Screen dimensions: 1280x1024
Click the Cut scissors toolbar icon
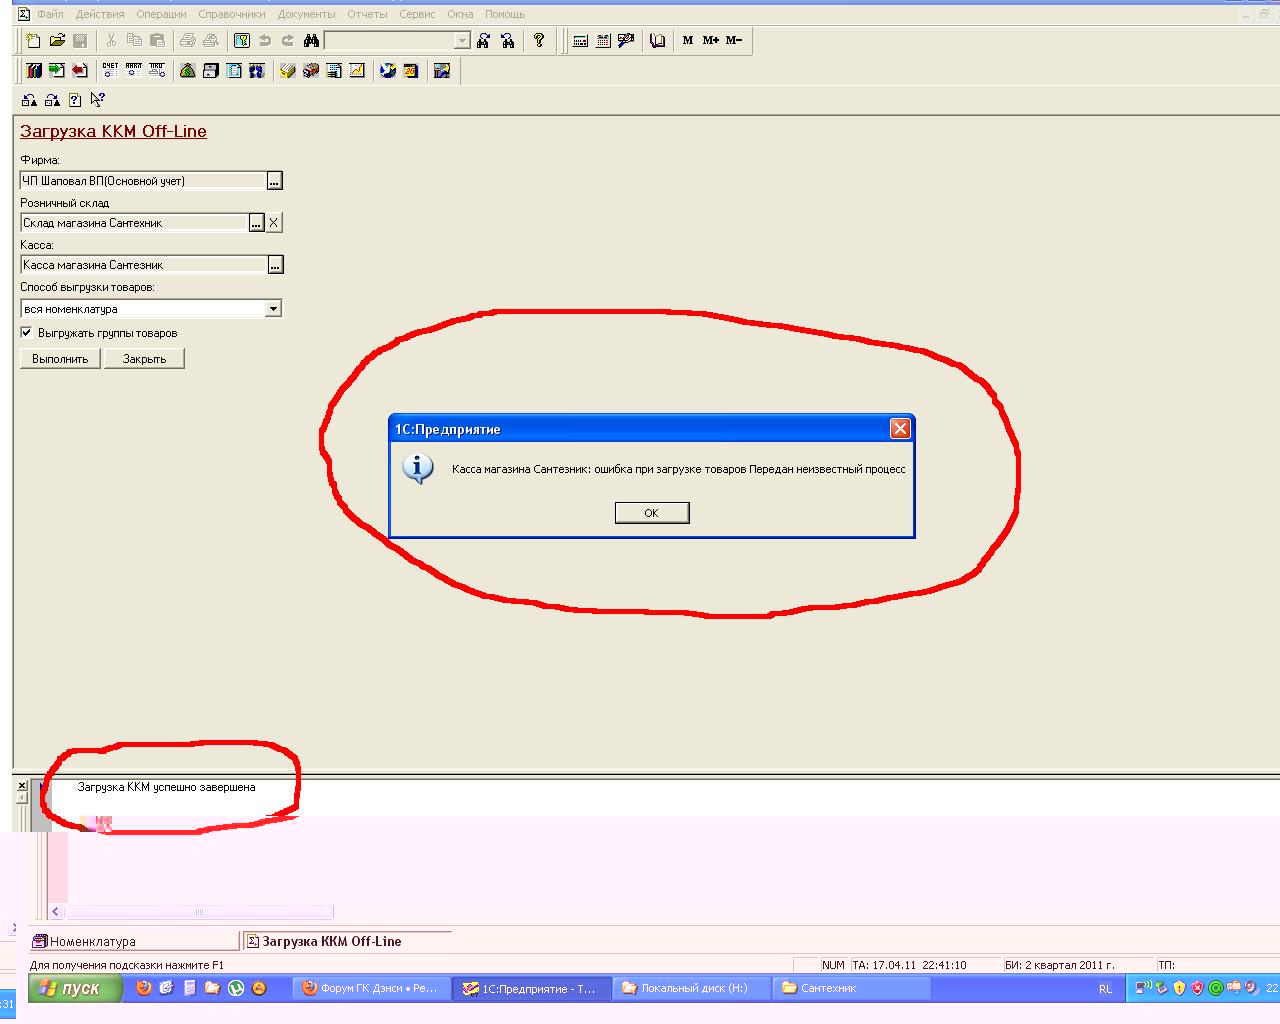[111, 41]
